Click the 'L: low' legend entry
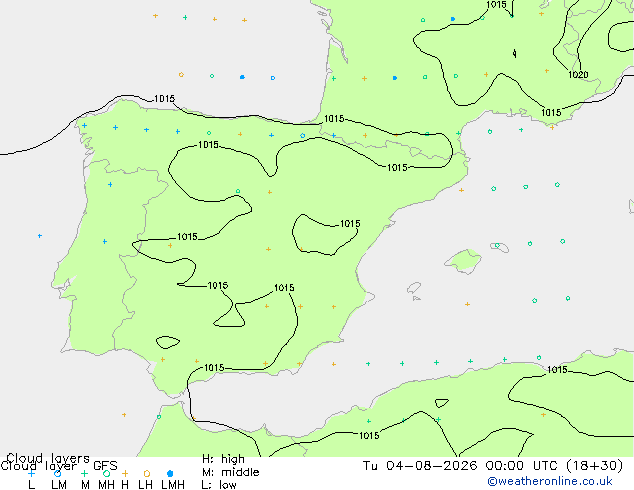Screen dimensions: 634x490 click(x=219, y=485)
